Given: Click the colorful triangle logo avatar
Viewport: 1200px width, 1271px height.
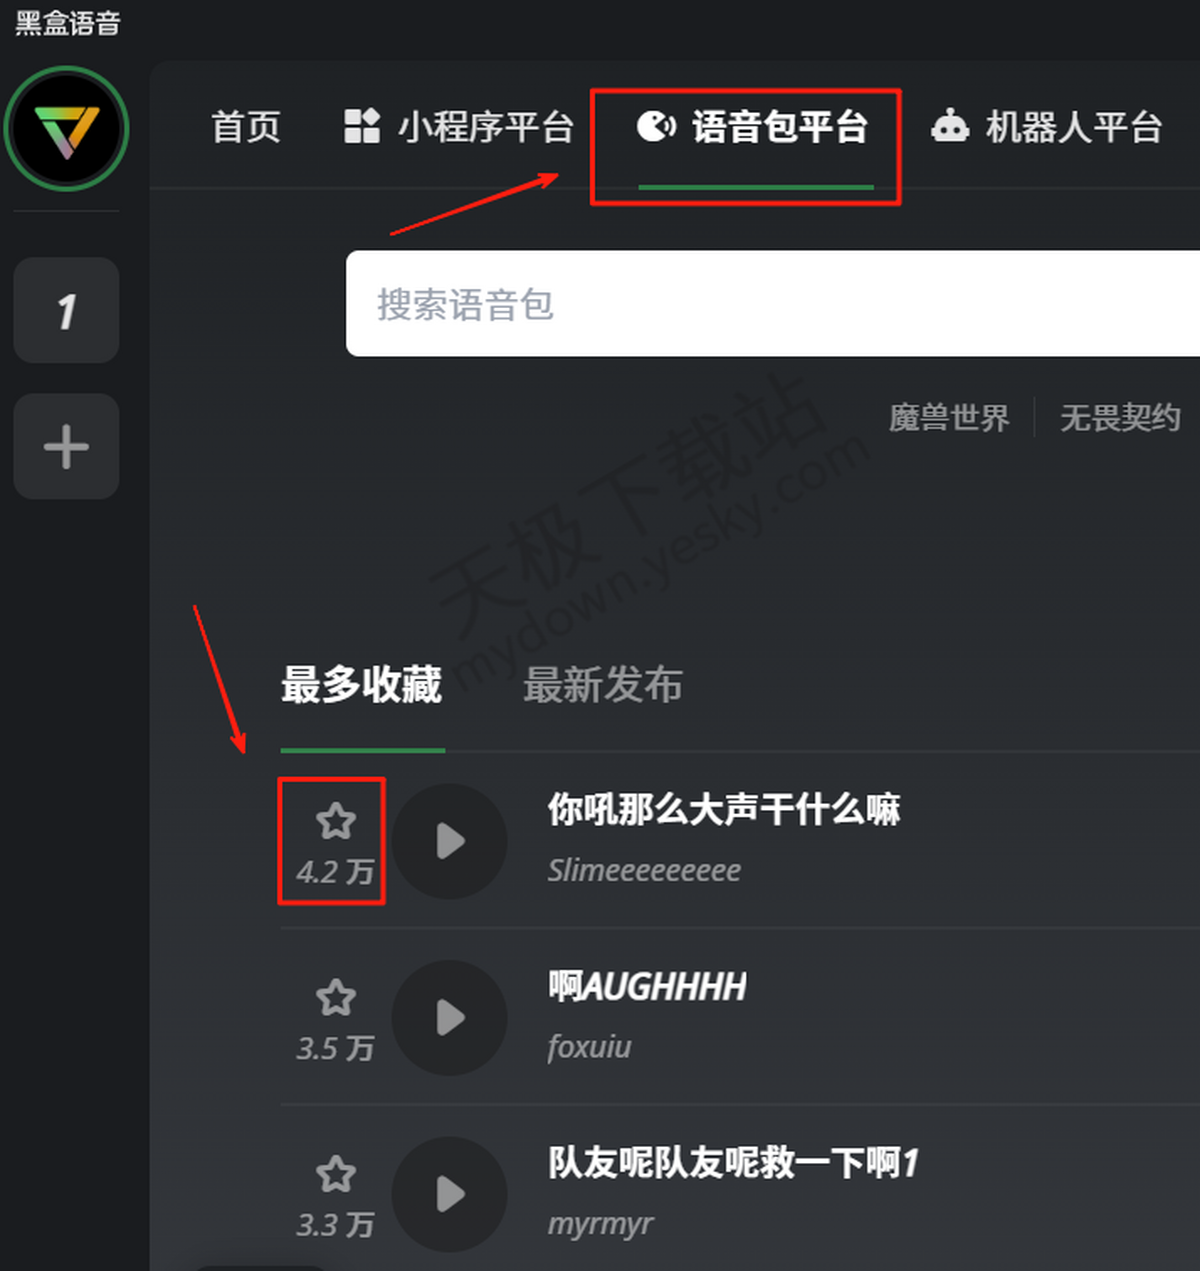Looking at the screenshot, I should [x=66, y=128].
